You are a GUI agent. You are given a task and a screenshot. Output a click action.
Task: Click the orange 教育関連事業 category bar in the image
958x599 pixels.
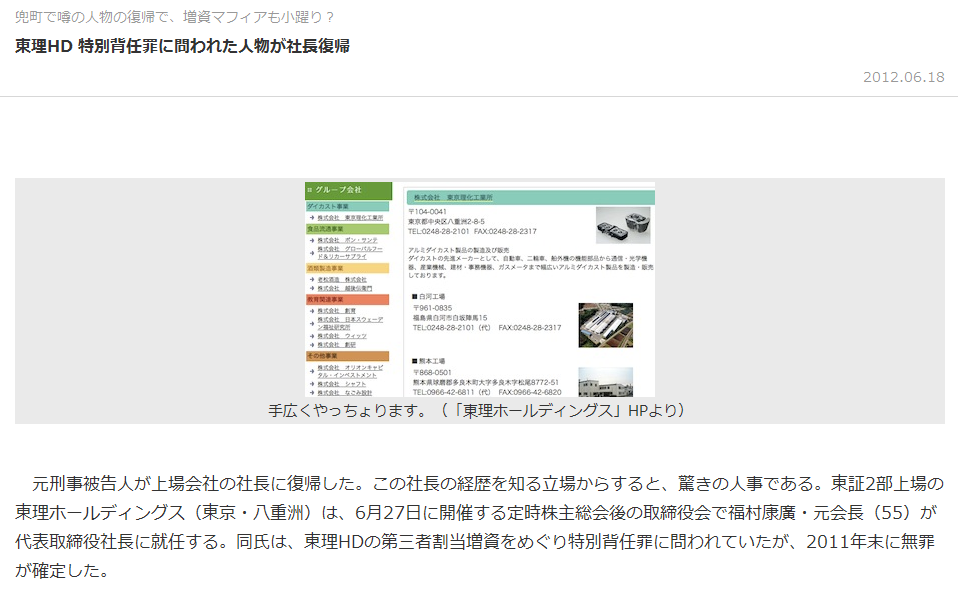[348, 300]
